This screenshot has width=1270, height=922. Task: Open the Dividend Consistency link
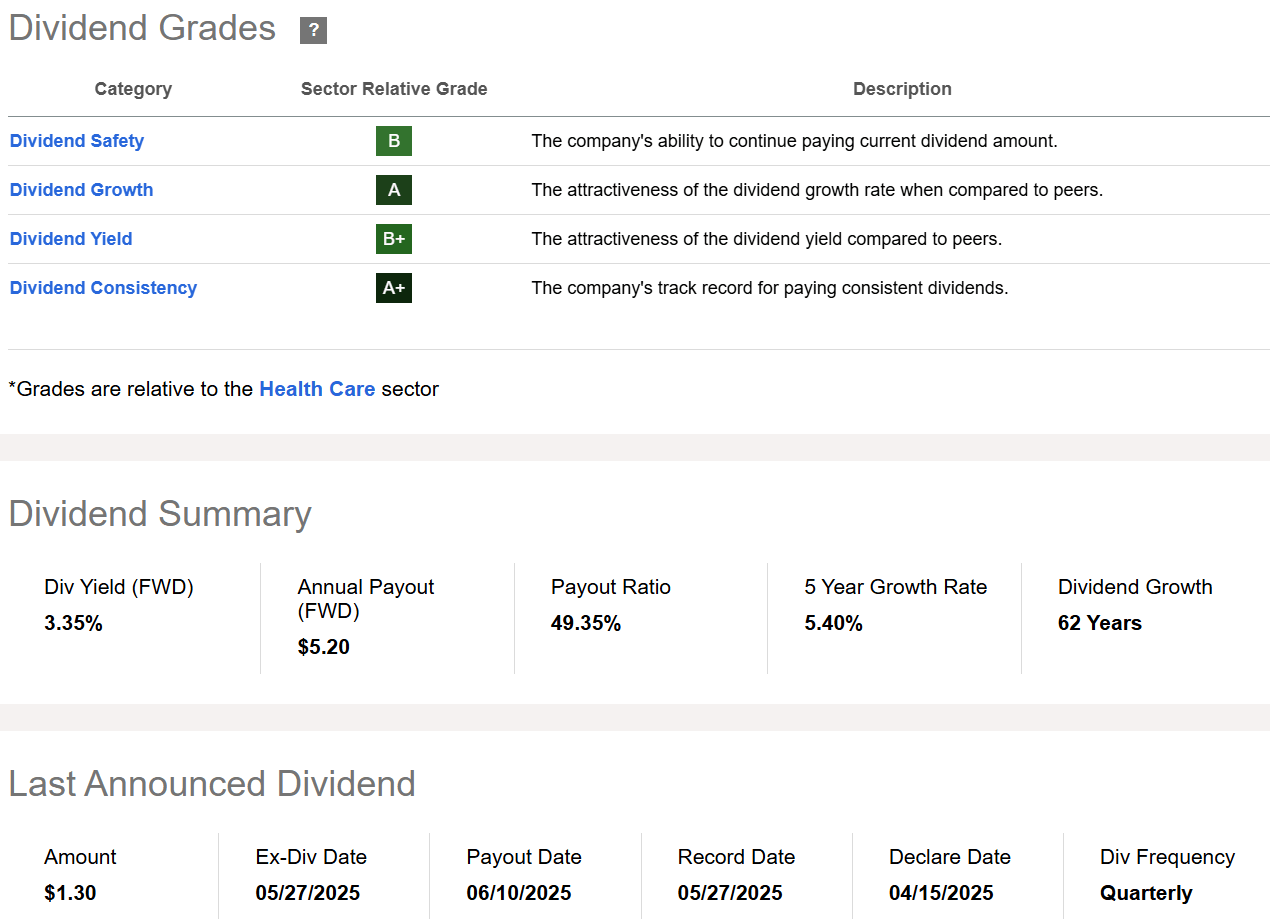[102, 287]
